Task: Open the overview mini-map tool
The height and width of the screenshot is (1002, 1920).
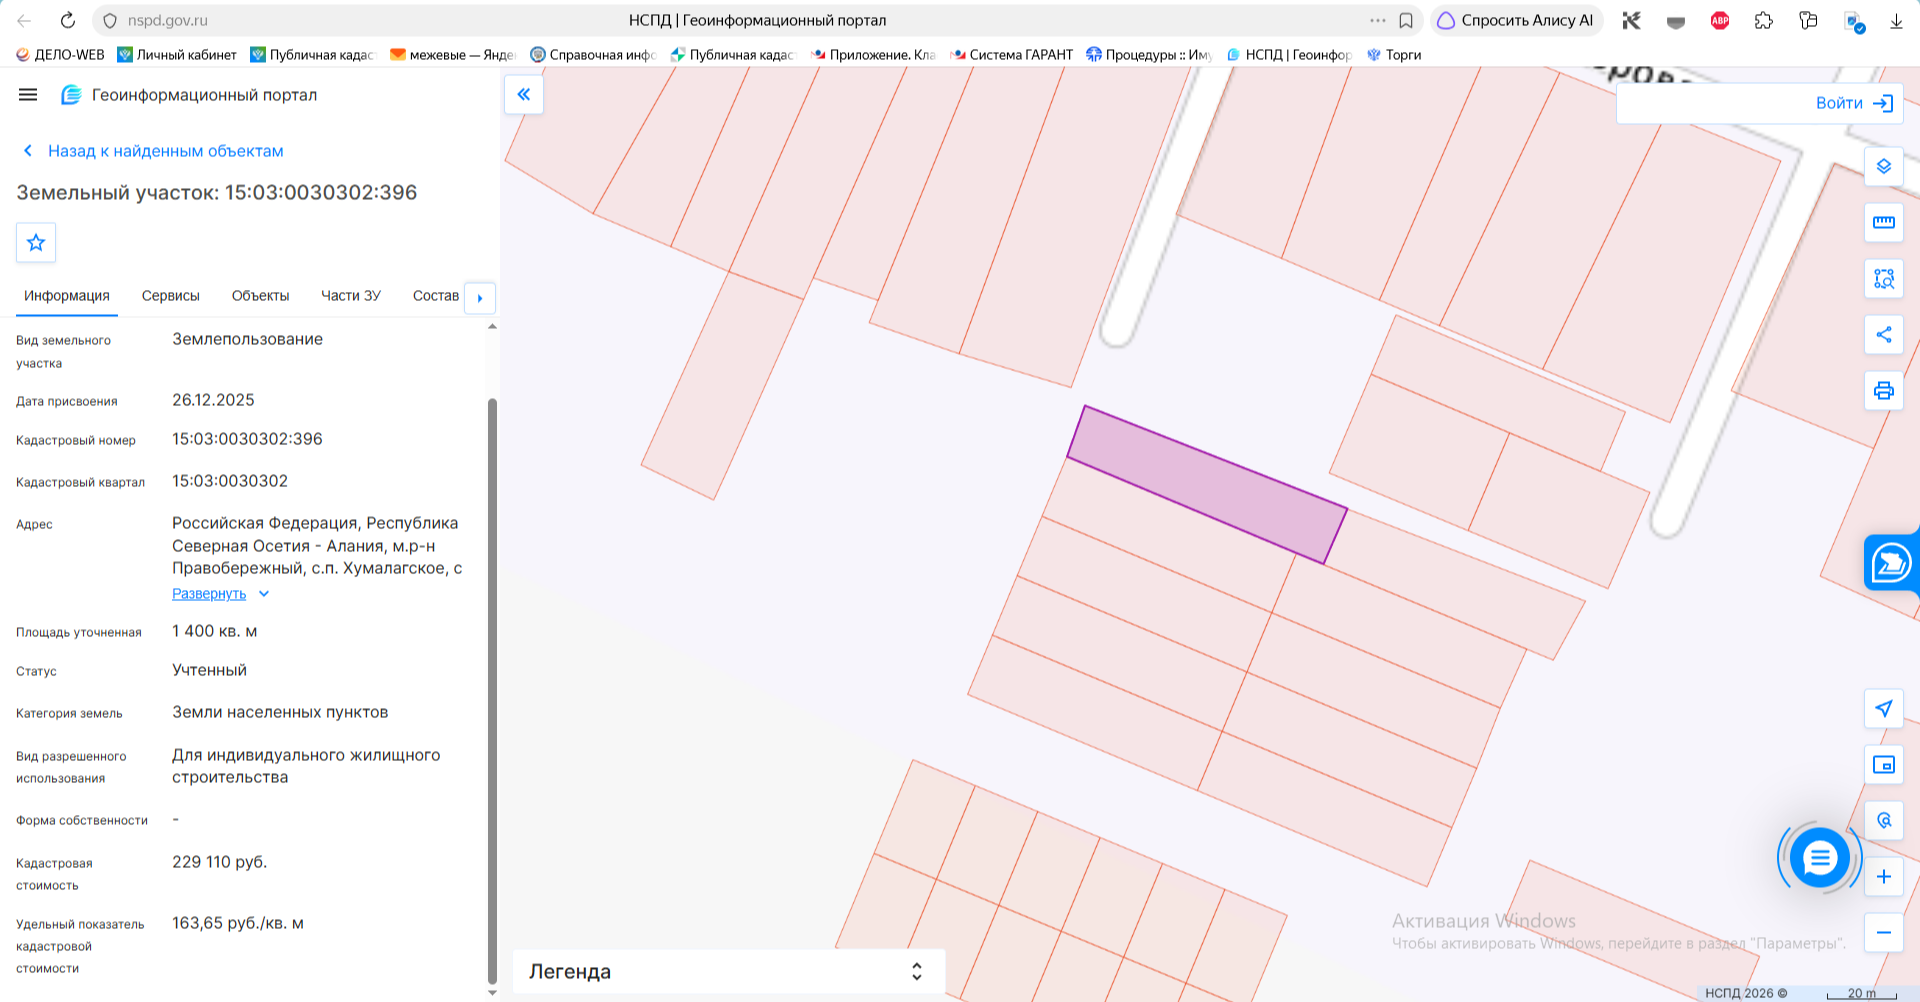Action: pos(1884,765)
